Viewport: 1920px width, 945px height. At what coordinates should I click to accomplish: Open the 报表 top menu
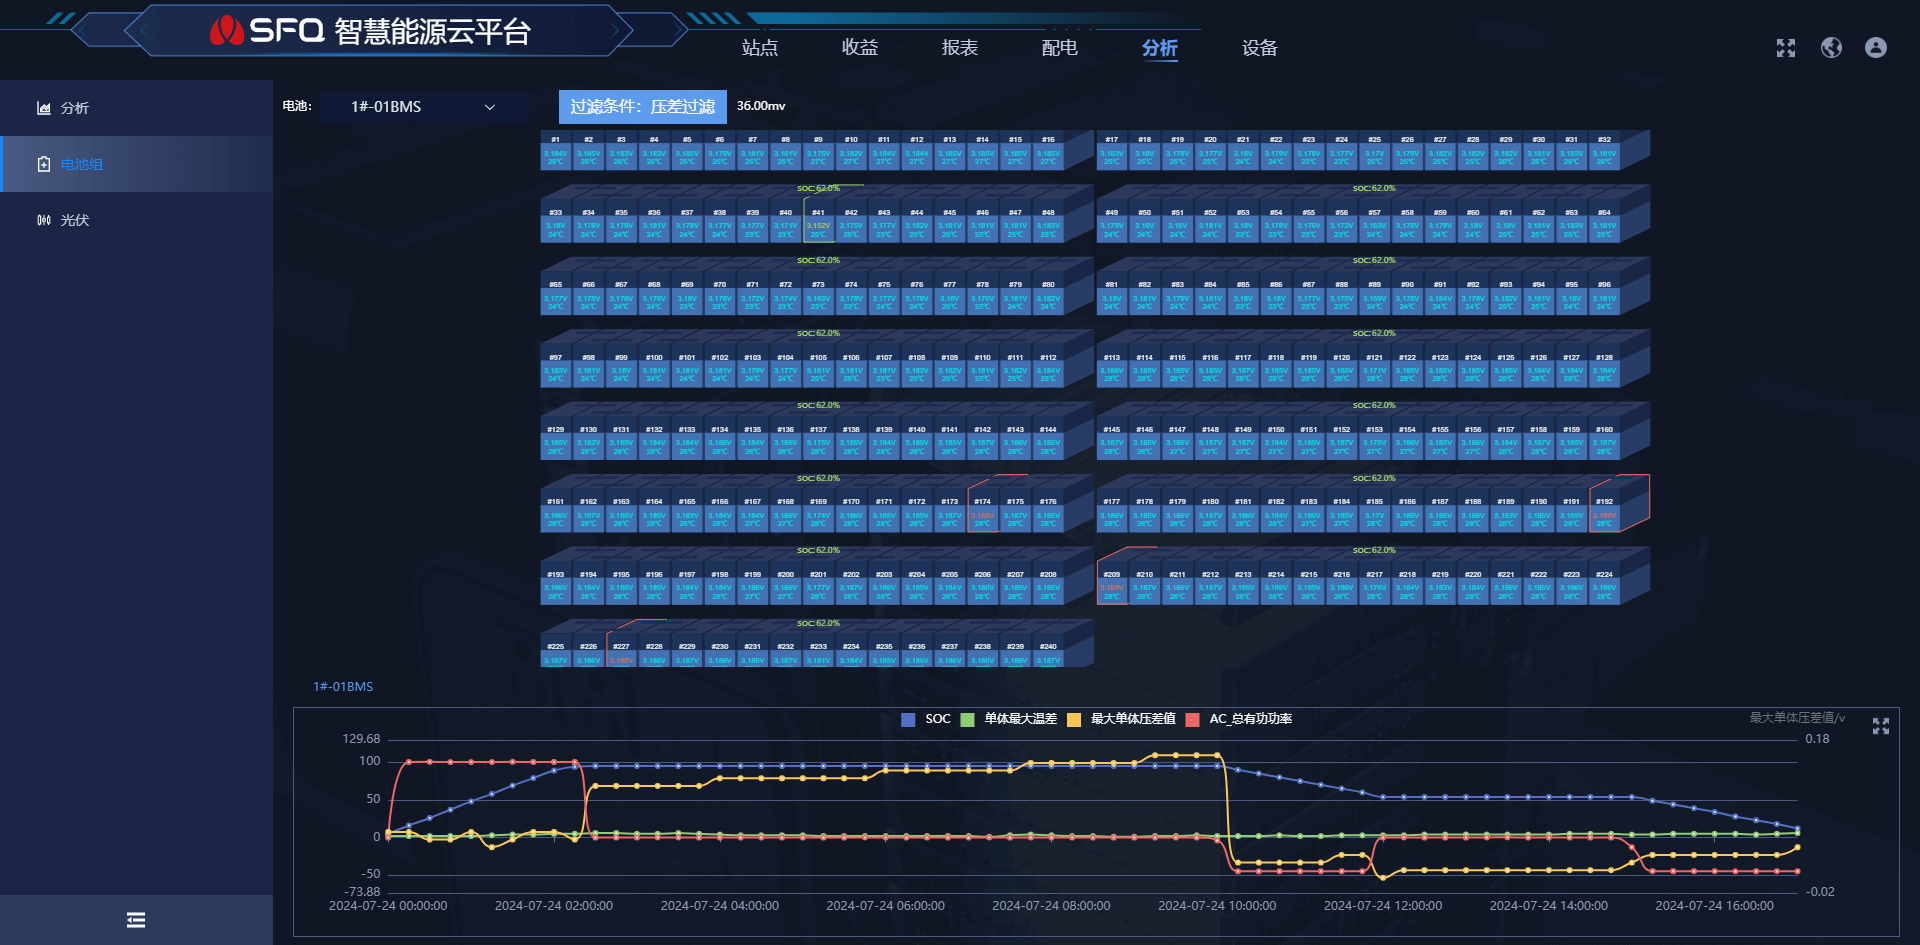960,48
